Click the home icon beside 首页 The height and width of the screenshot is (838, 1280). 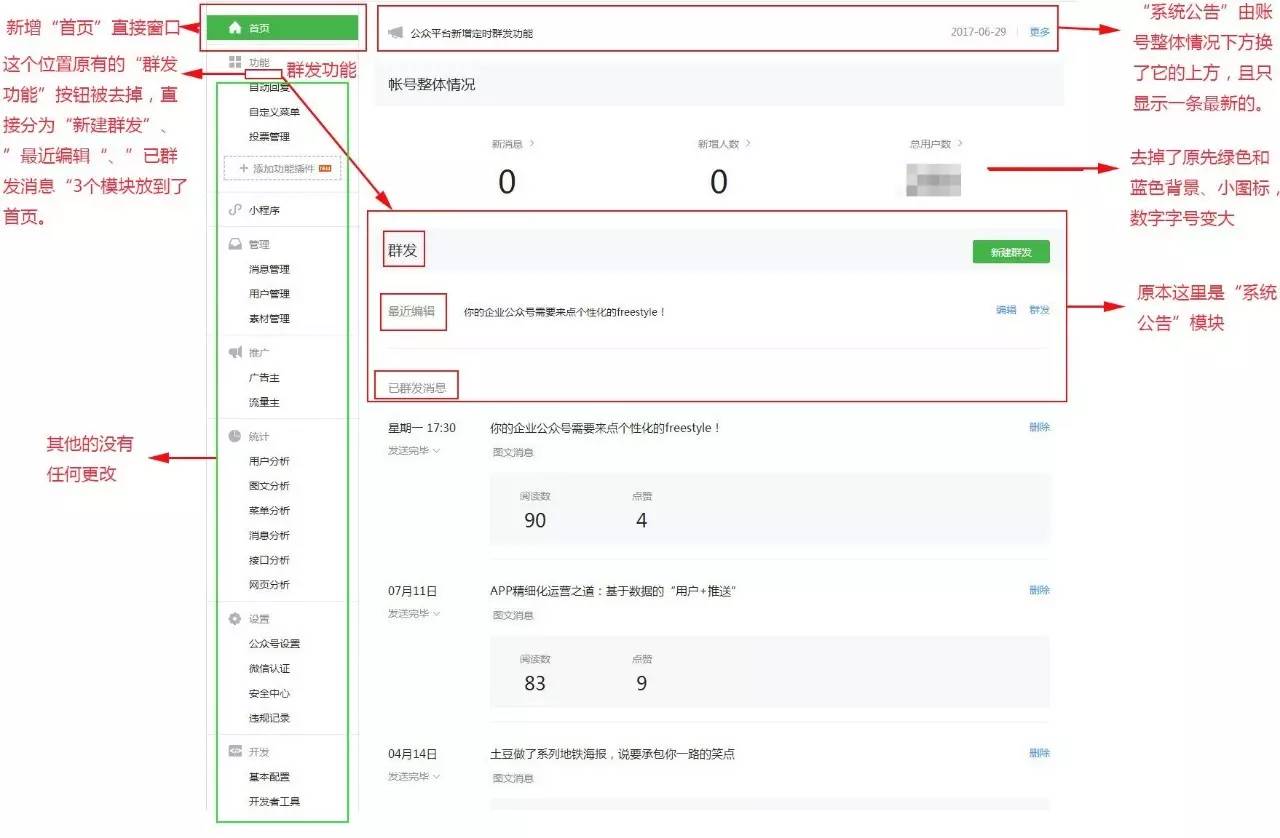236,28
